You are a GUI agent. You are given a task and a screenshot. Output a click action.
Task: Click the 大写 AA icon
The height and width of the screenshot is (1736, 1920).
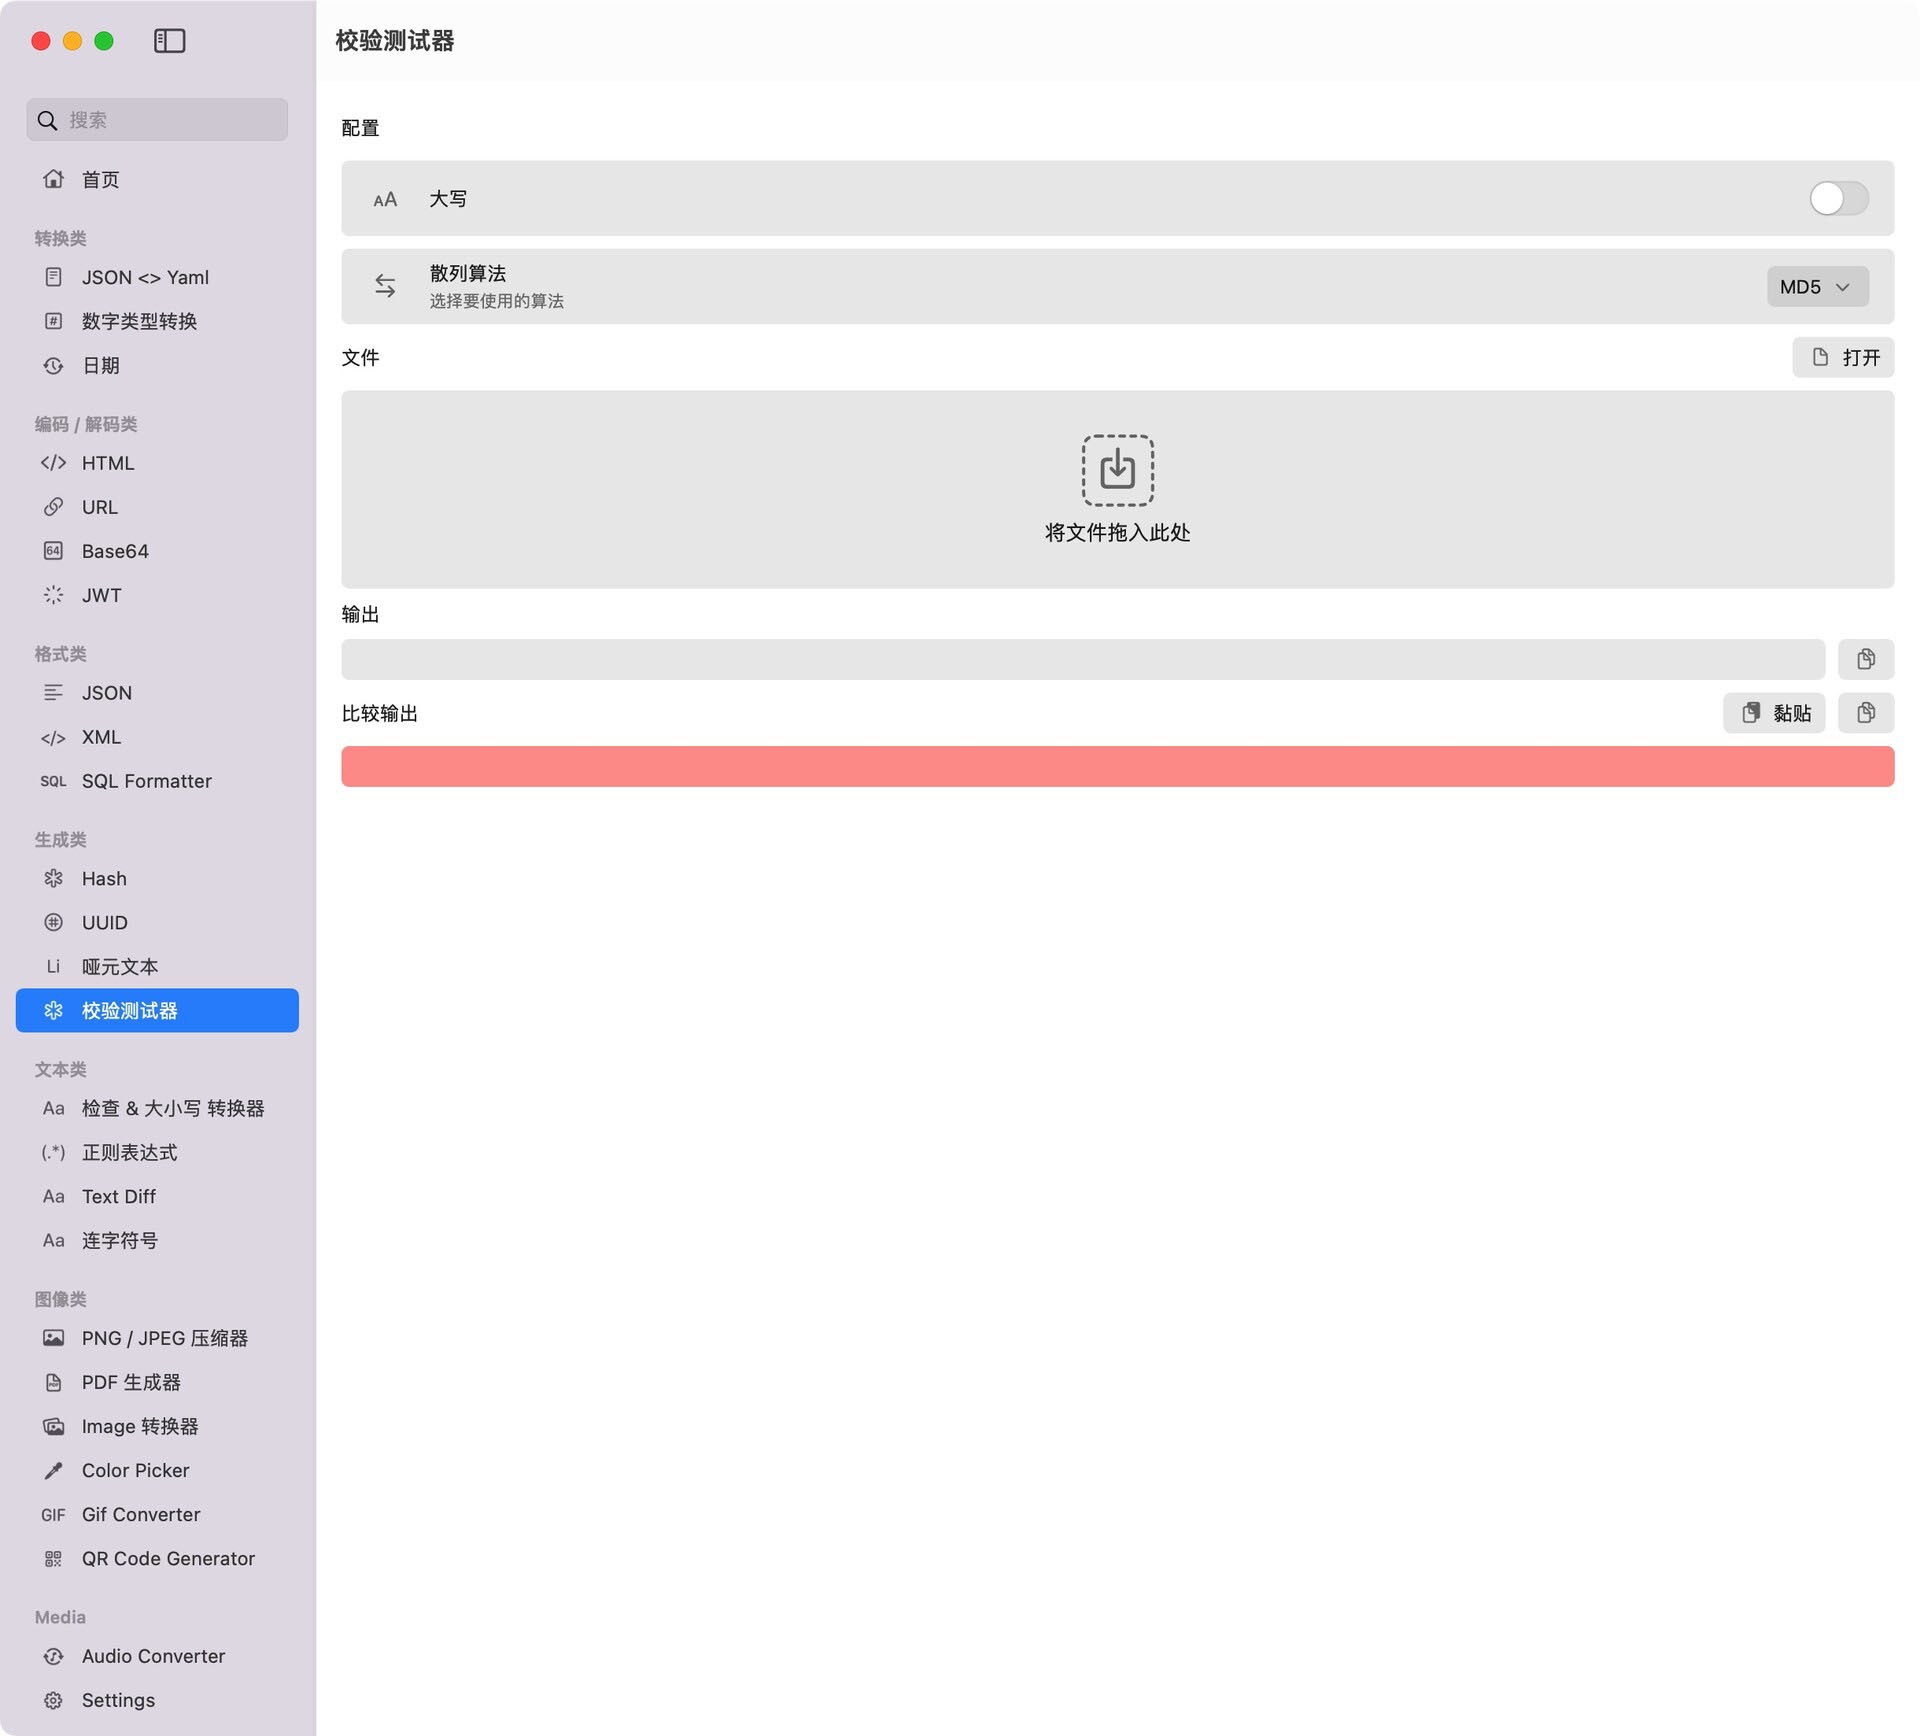pos(385,199)
